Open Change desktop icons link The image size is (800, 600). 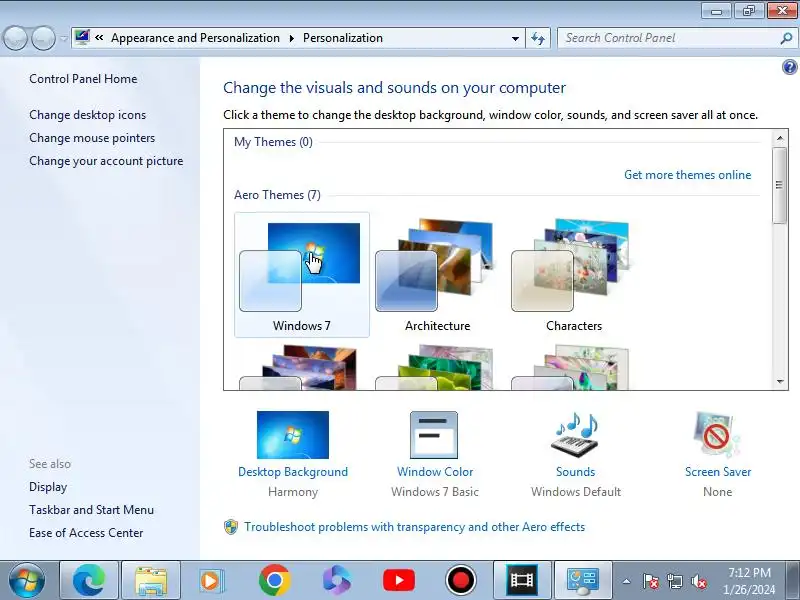88,115
